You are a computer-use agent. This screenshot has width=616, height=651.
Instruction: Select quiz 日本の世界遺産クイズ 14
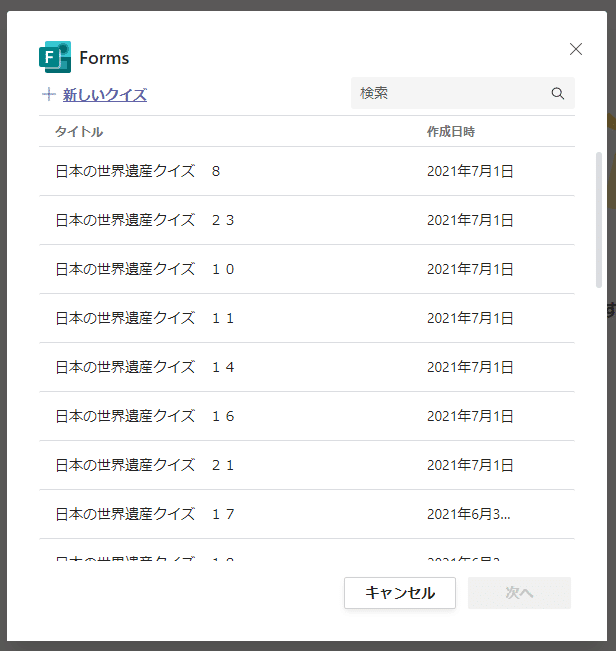[x=307, y=367]
